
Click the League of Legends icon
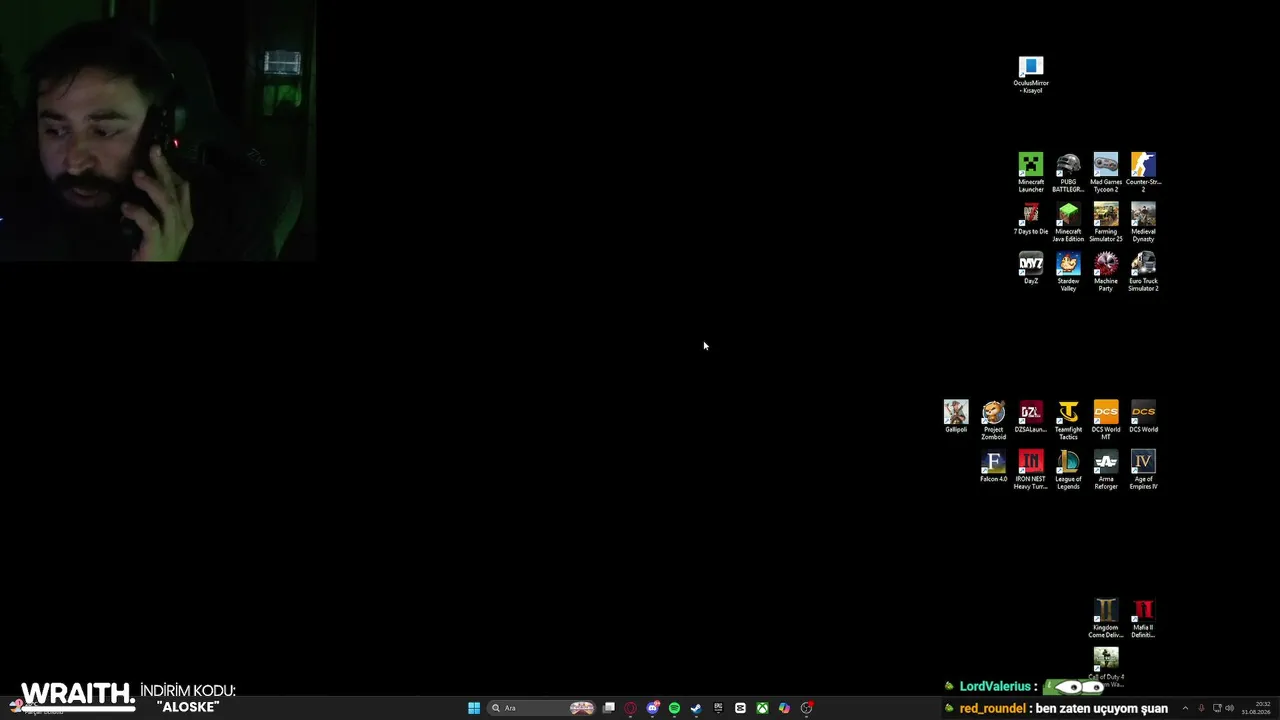1068,470
